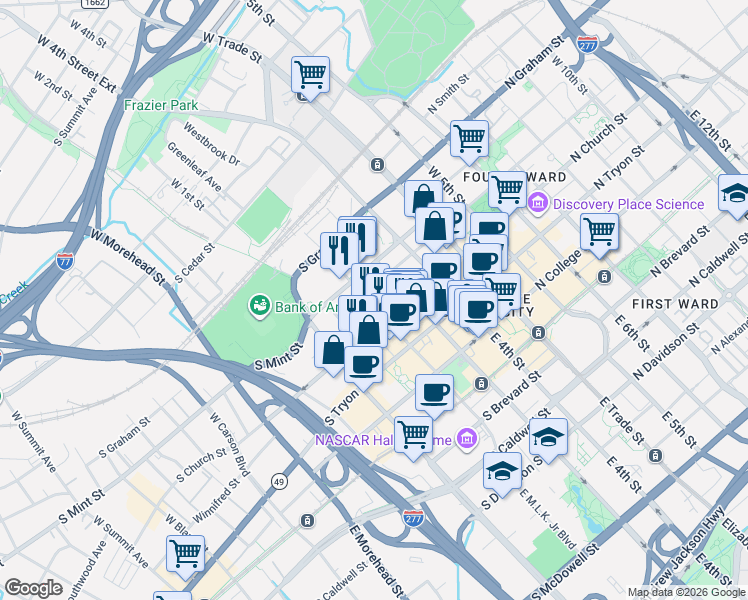Click Greenleaf Ave label
The image size is (748, 600).
[194, 167]
